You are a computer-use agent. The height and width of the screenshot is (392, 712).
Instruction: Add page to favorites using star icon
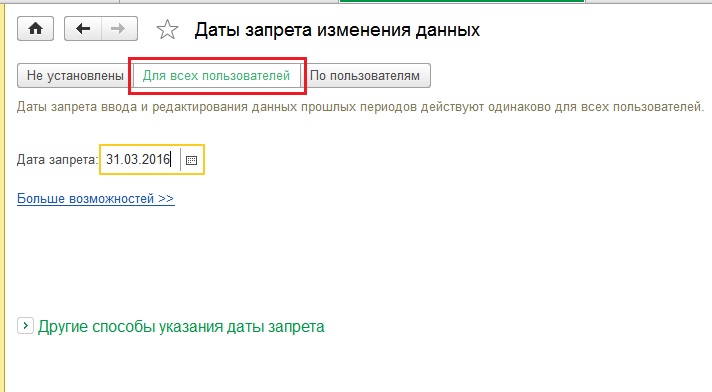pyautogui.click(x=167, y=30)
